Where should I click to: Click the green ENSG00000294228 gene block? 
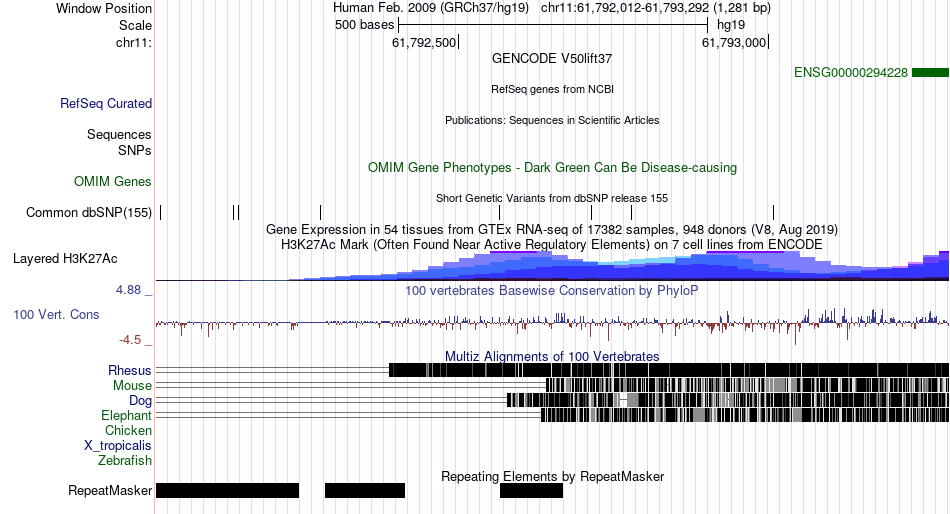coord(930,73)
